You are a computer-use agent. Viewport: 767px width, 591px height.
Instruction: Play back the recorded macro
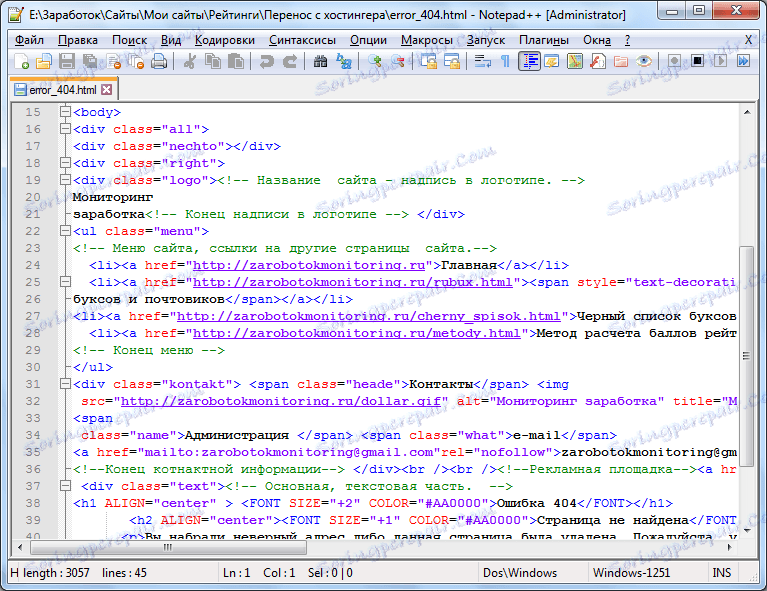[x=720, y=61]
